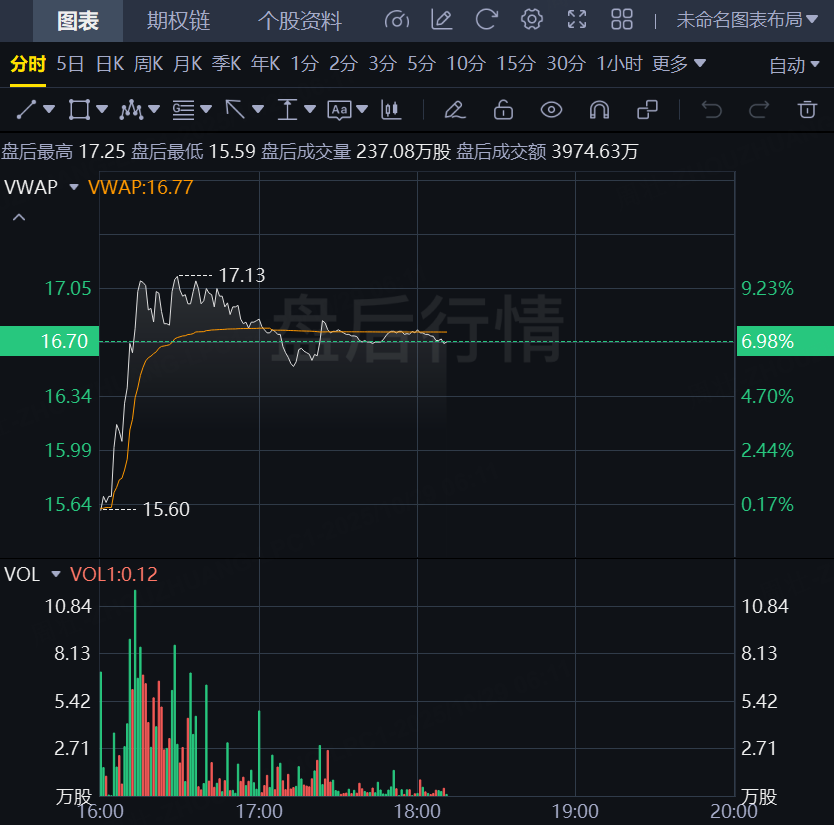
Task: Open the multi-chart grid layout icon
Action: [x=622, y=20]
